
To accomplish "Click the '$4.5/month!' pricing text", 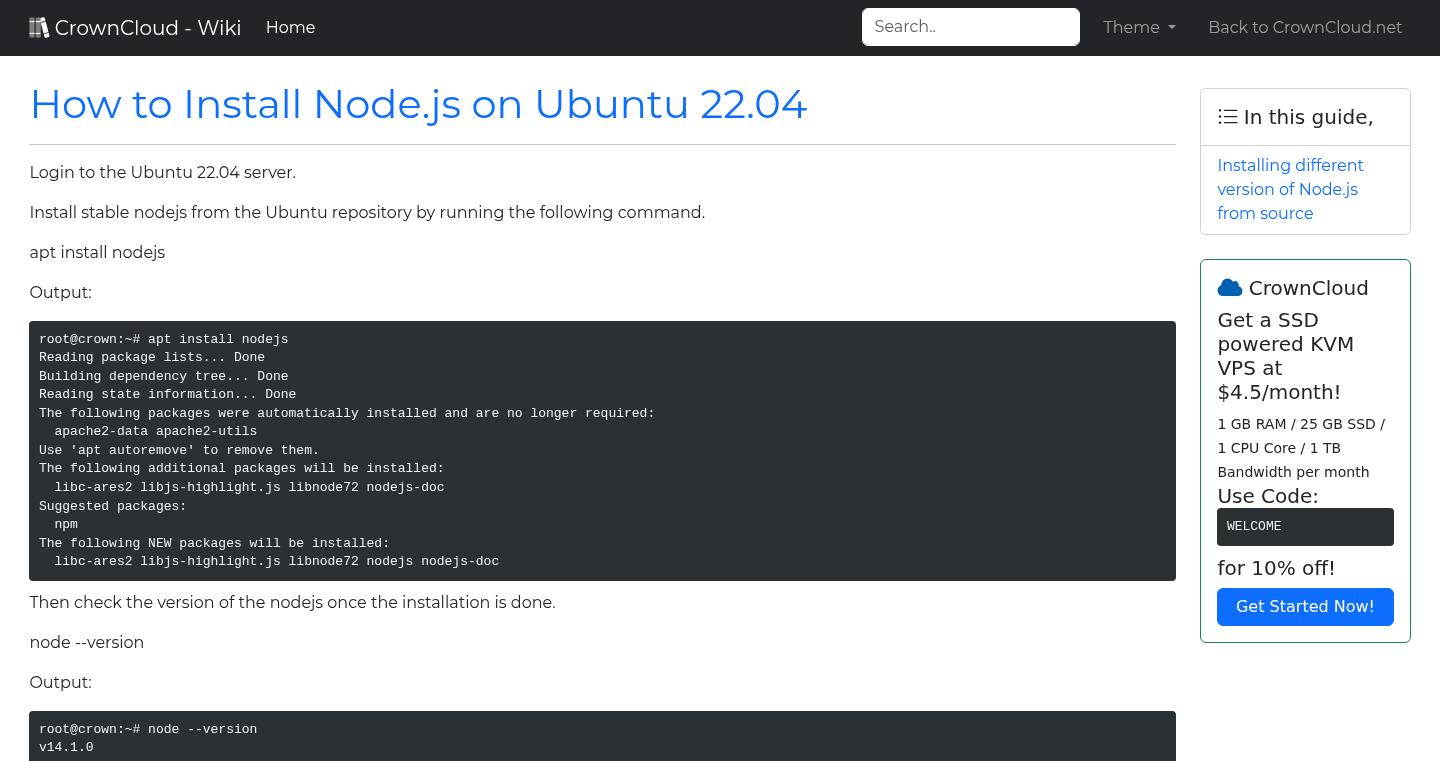I will pos(1279,392).
